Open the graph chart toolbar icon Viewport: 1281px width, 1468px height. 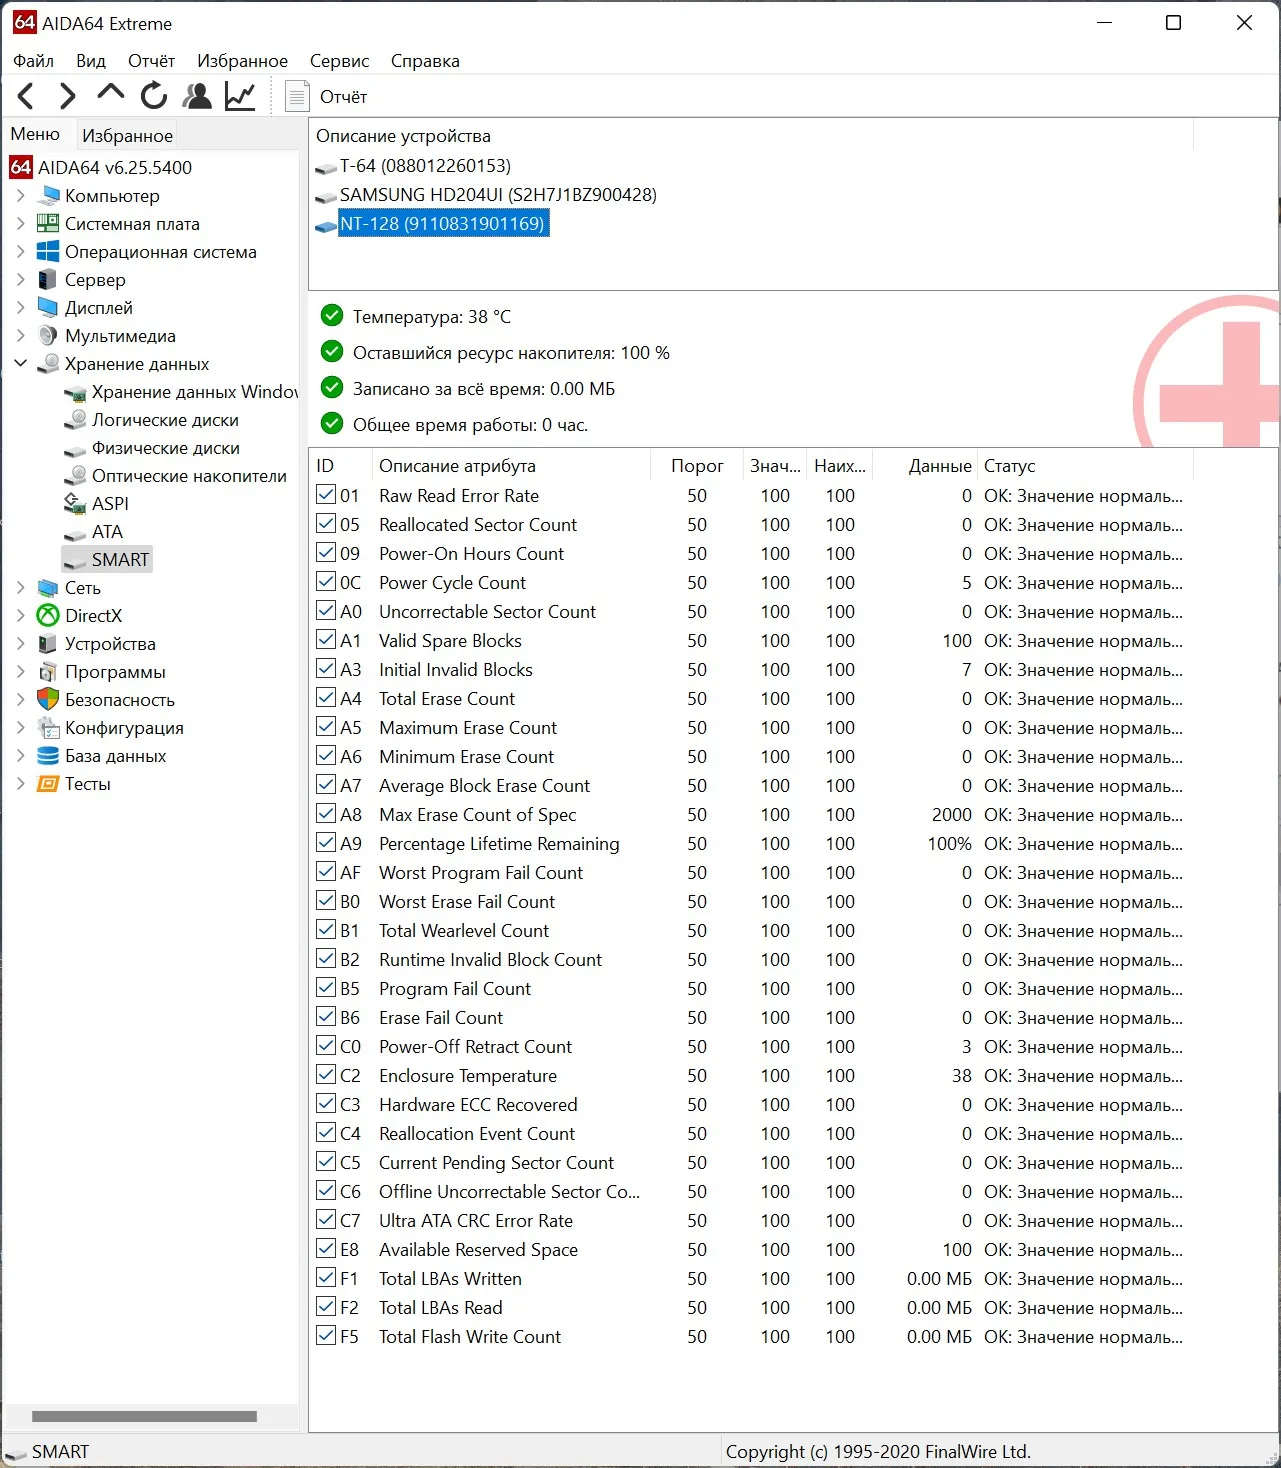[x=240, y=96]
